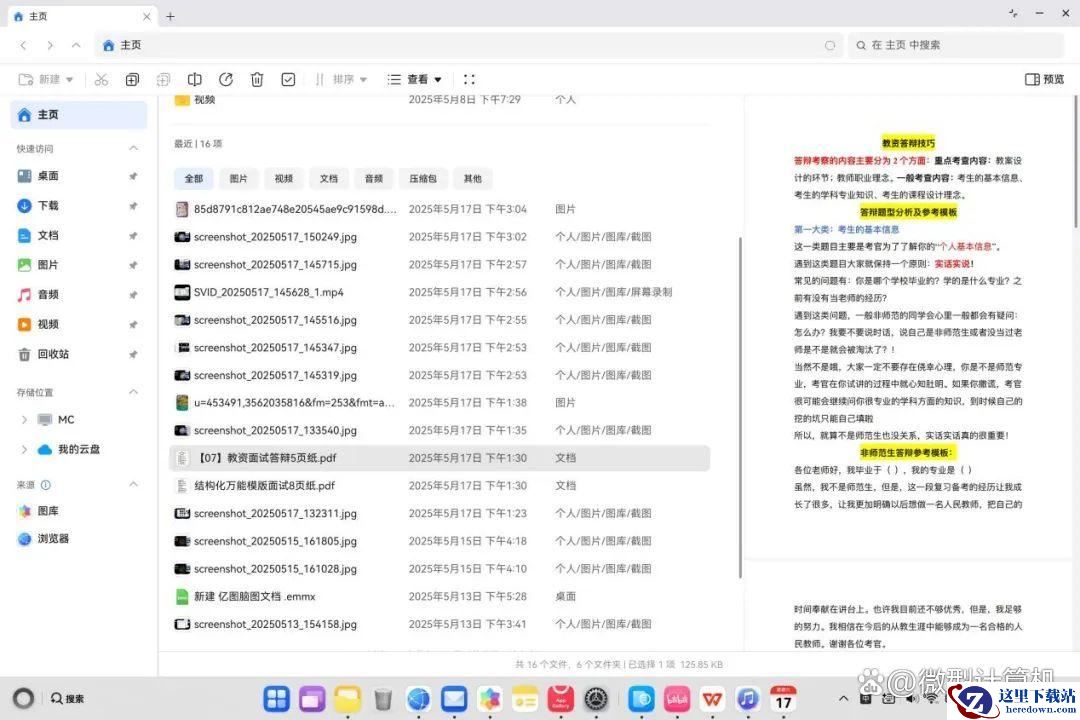Image resolution: width=1080 pixels, height=720 pixels.
Task: Select the 音频 filter tab
Action: coord(373,178)
